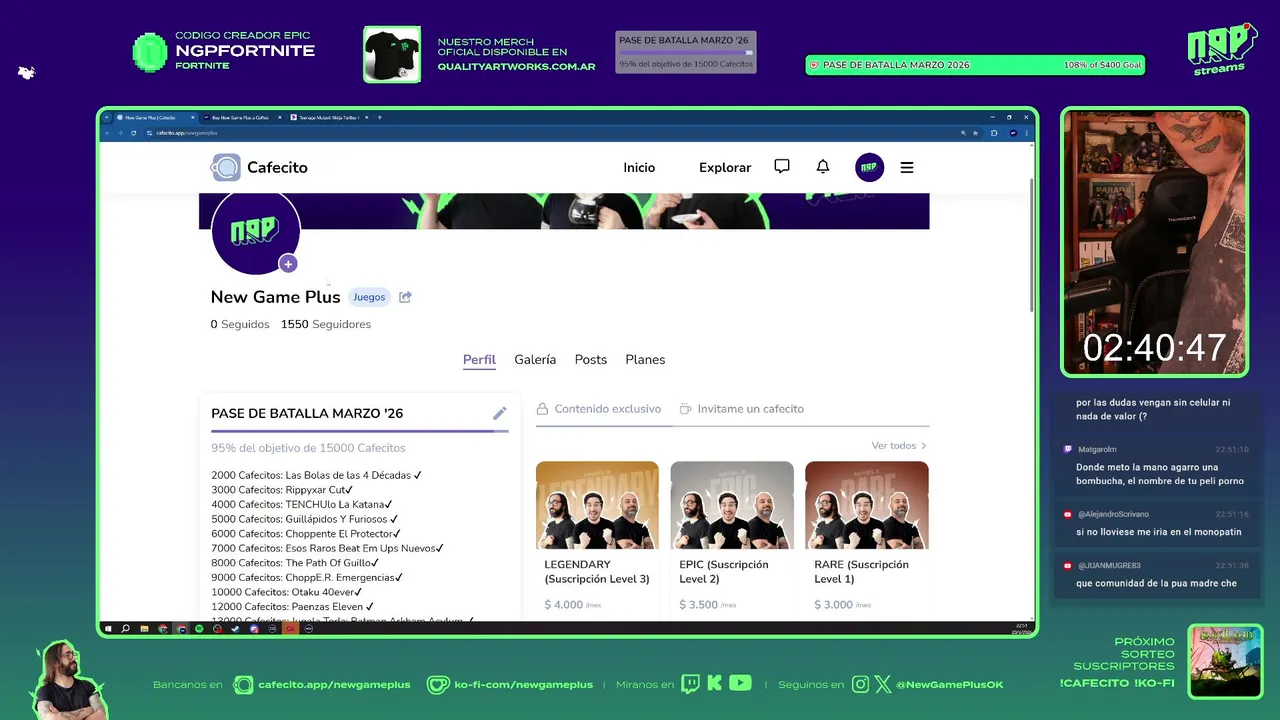Click '4000 Cafecitos: TENCHUlo La Katana' line
Viewport: 1280px width, 720px height.
301,505
